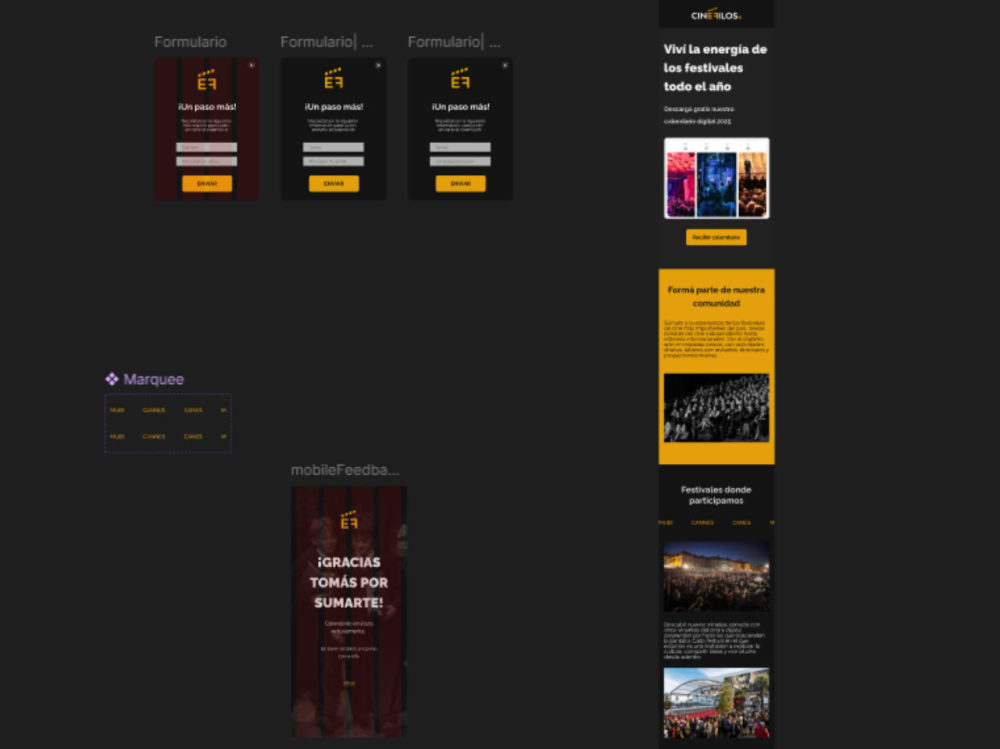This screenshot has width=1000, height=749.
Task: Select the calendar image with three festival photos
Action: tap(716, 178)
